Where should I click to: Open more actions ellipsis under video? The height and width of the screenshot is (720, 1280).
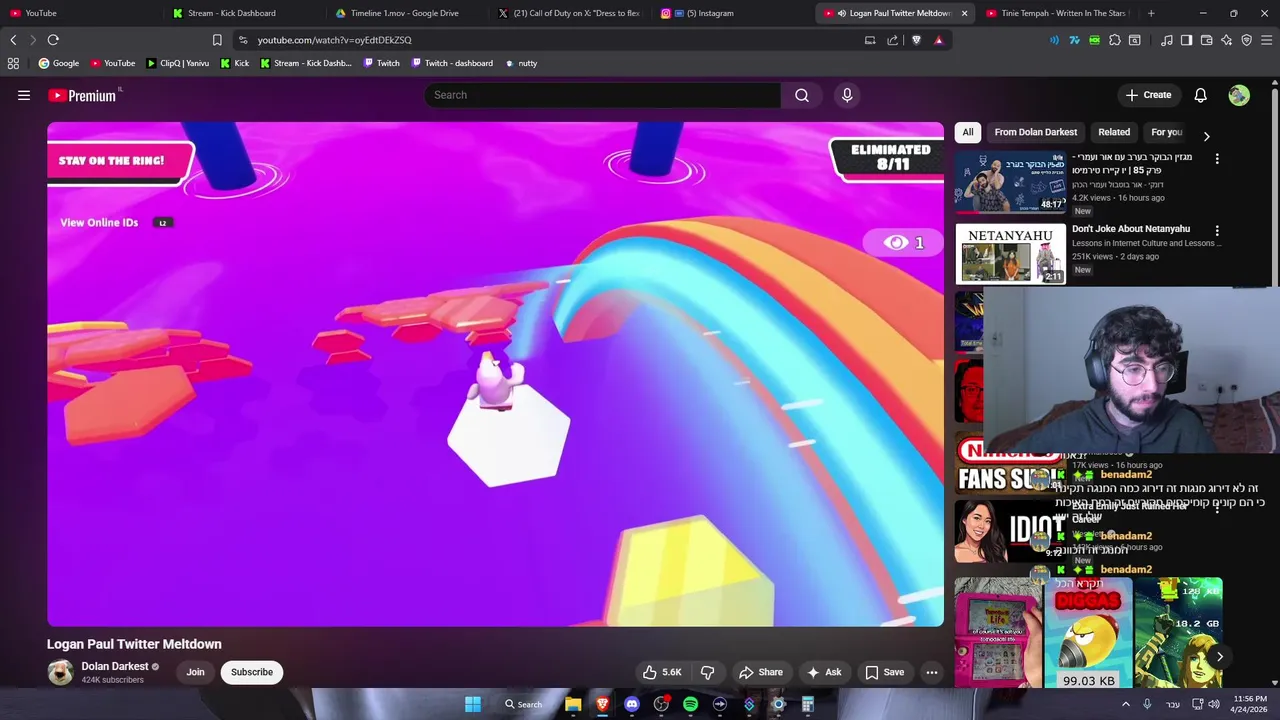[x=932, y=672]
